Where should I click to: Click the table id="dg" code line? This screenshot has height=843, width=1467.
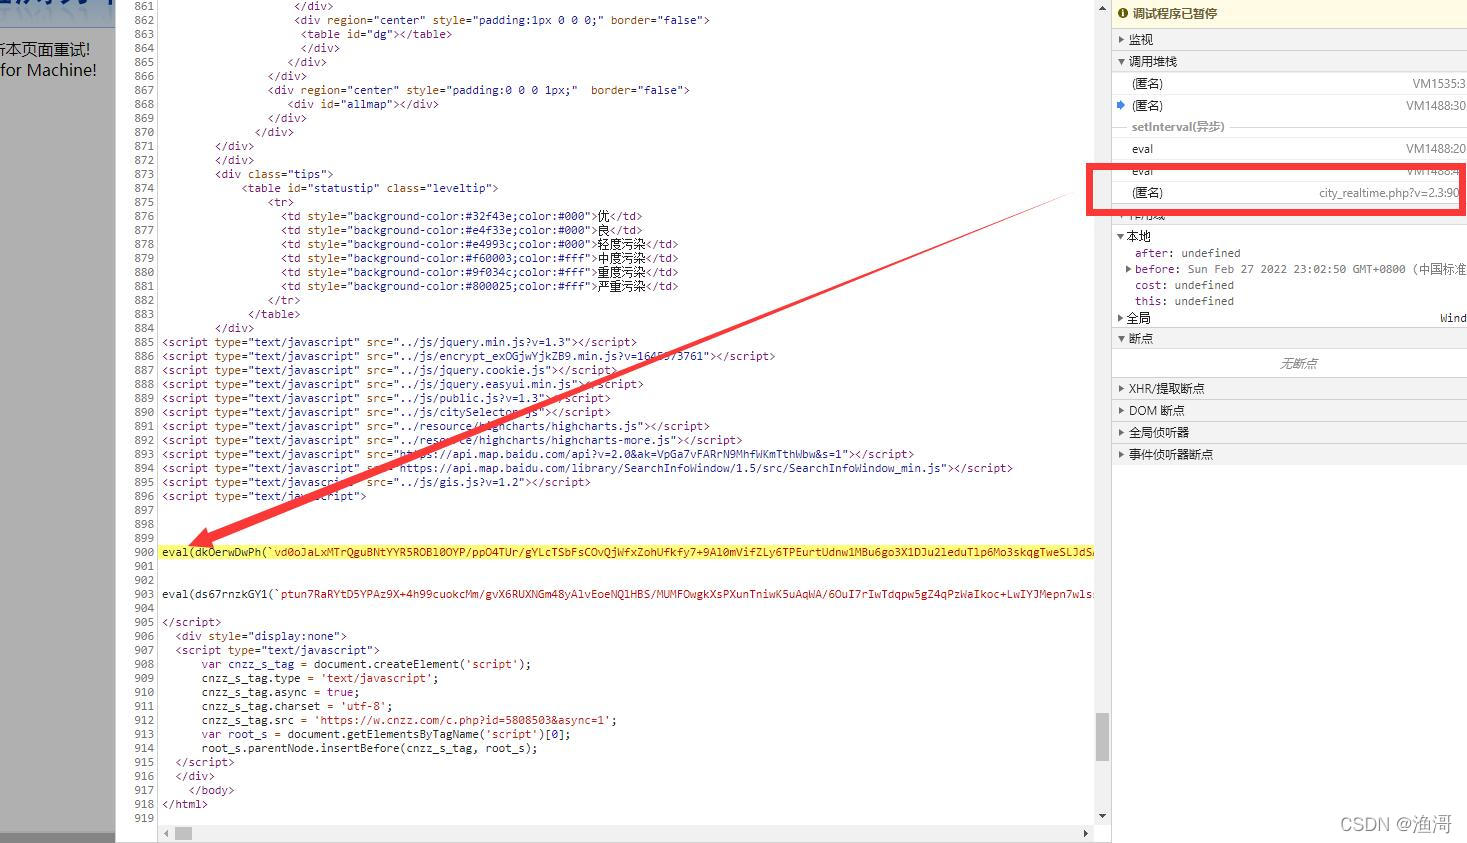(376, 35)
